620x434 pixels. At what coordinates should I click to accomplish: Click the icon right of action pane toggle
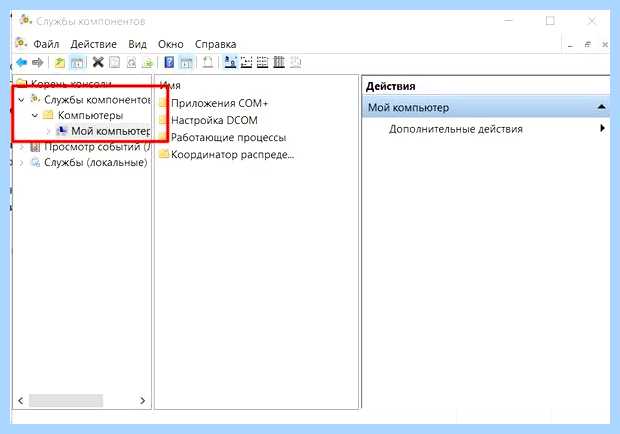tap(208, 62)
